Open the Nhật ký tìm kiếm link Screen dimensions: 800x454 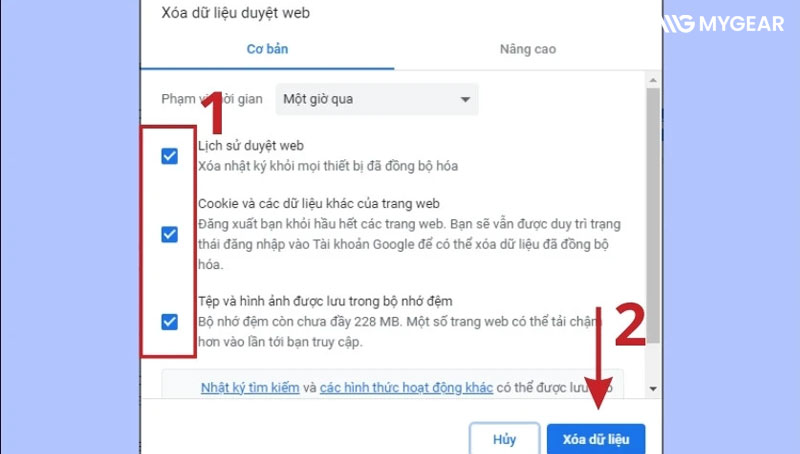click(x=250, y=388)
